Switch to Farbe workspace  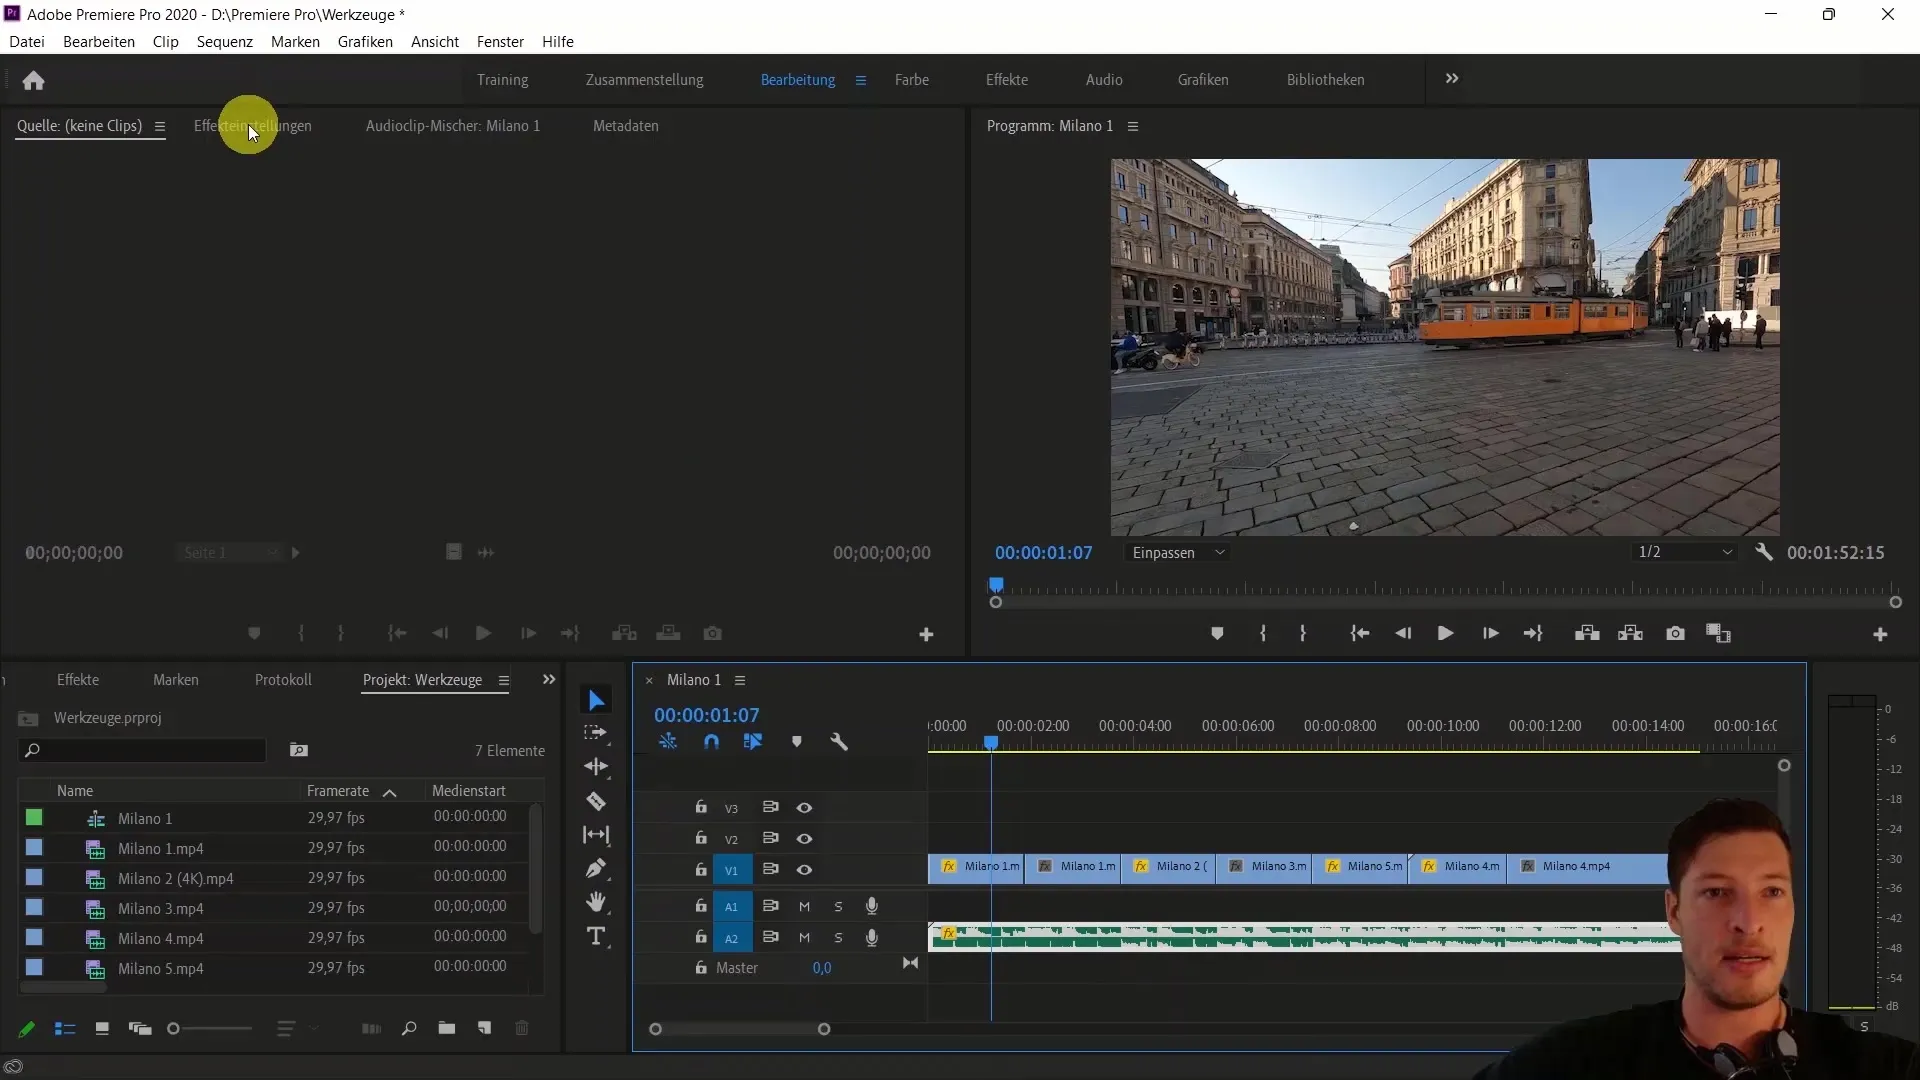[x=911, y=80]
